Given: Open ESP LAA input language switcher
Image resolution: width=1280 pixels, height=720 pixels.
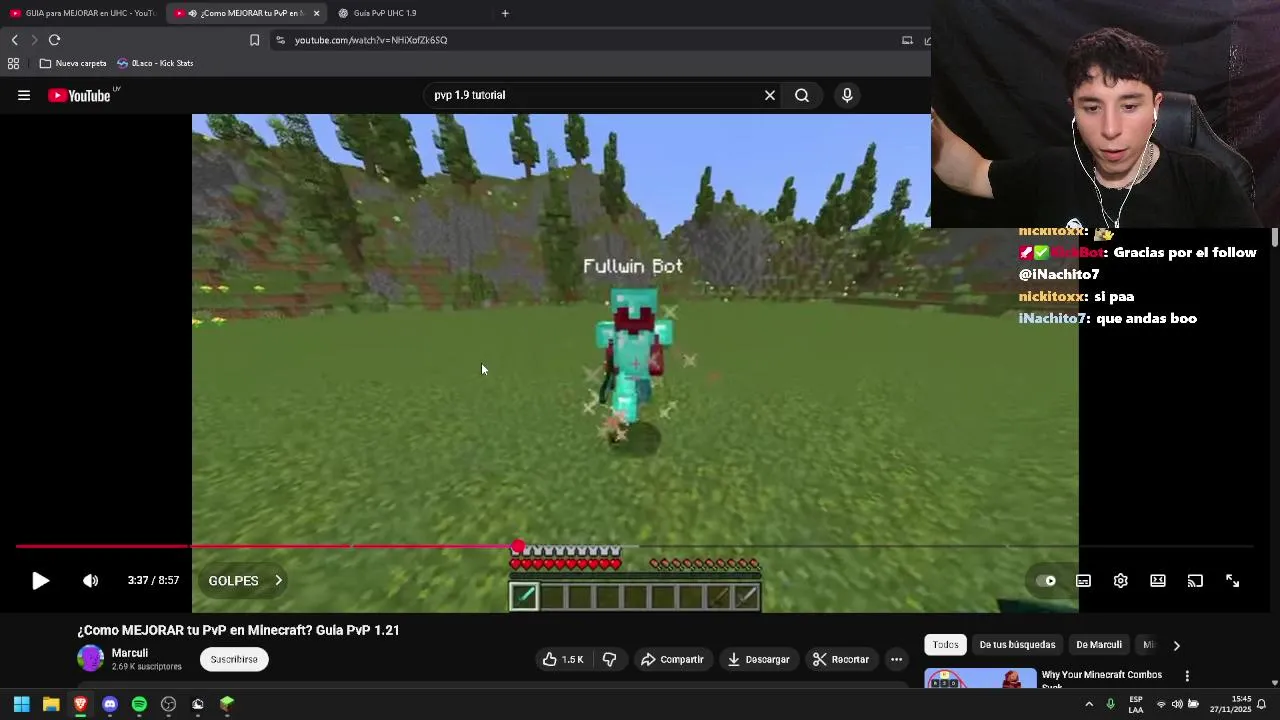Looking at the screenshot, I should pyautogui.click(x=1136, y=704).
